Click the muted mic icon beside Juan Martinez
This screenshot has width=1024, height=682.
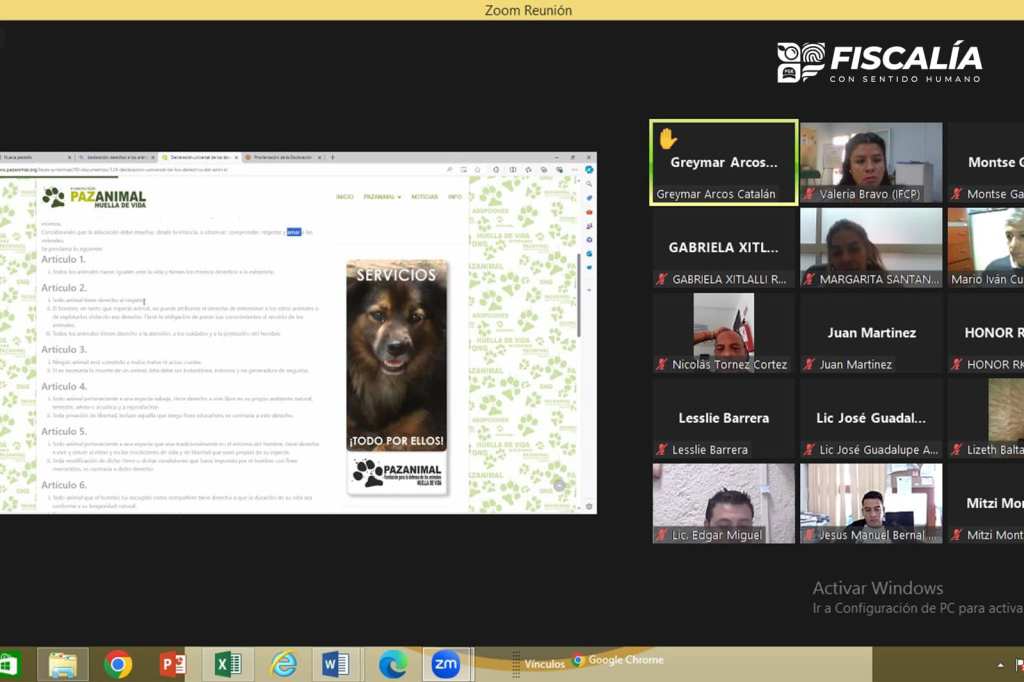coord(809,365)
